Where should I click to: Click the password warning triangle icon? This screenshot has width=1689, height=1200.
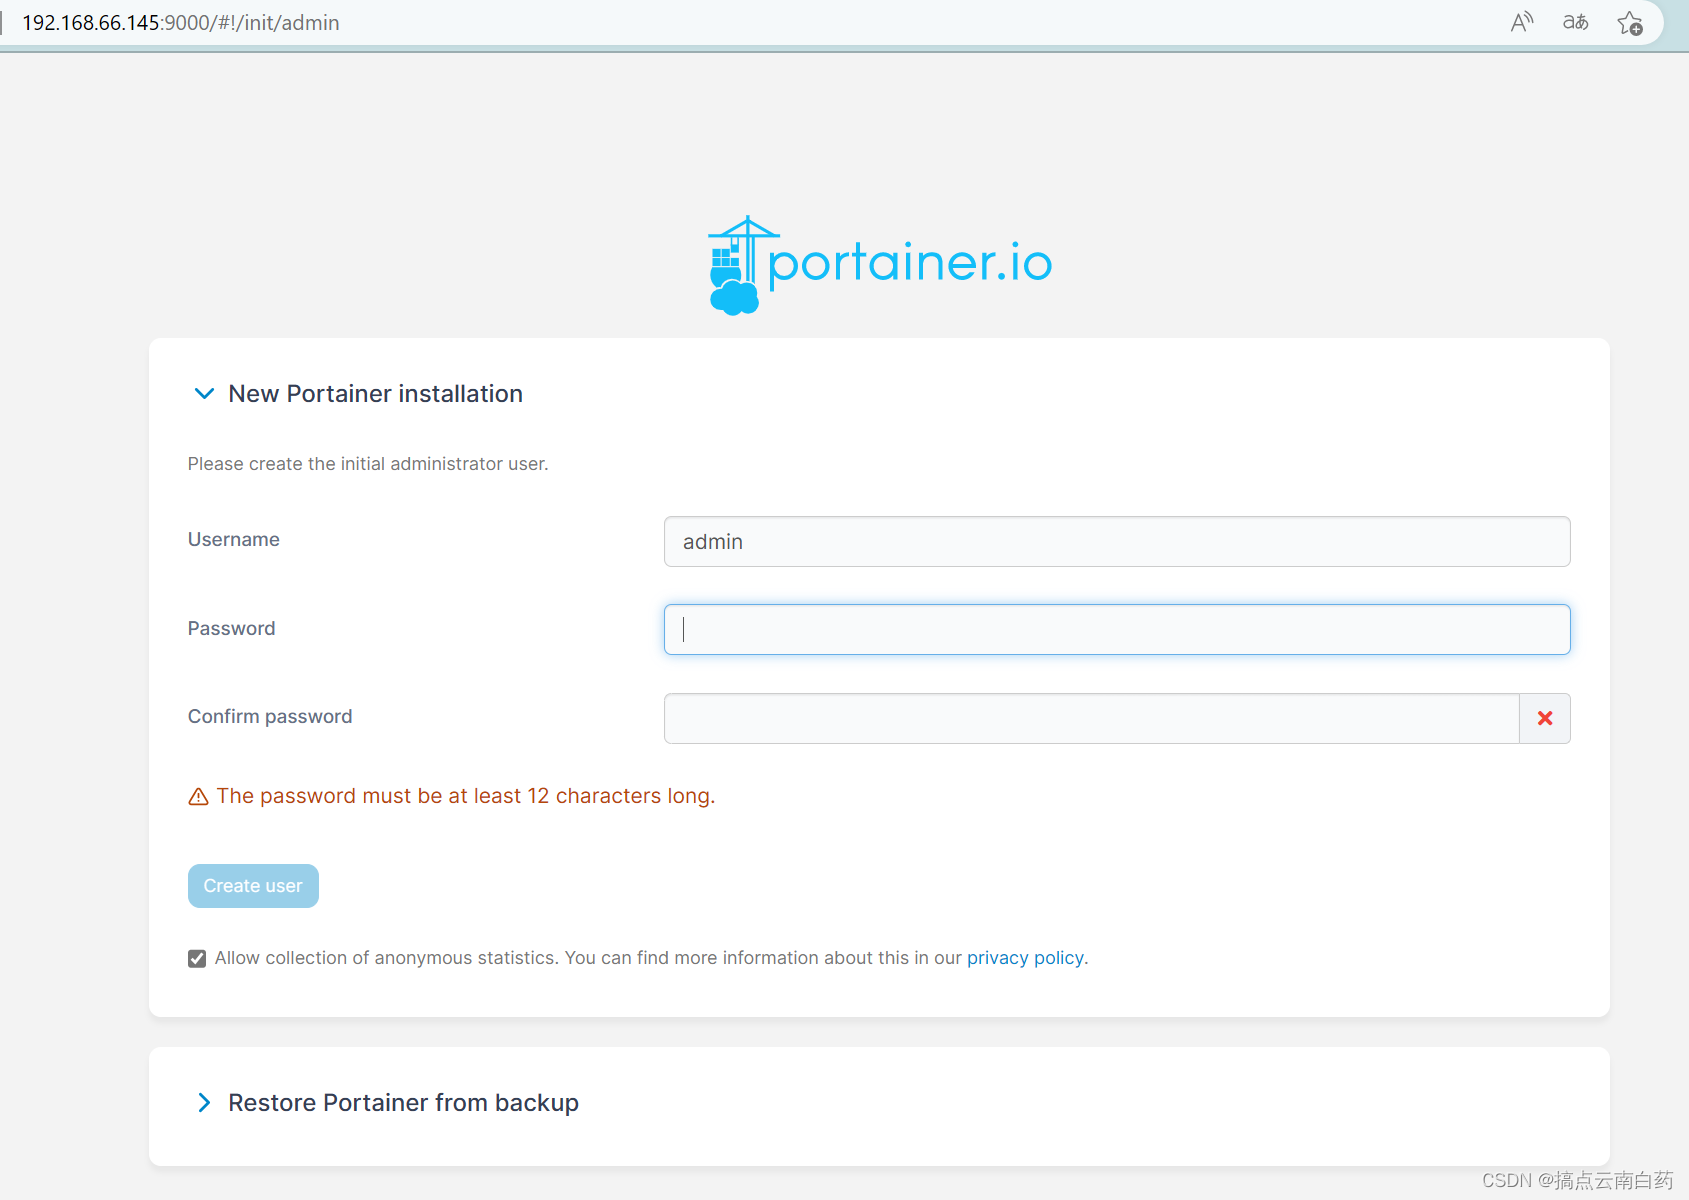point(198,797)
